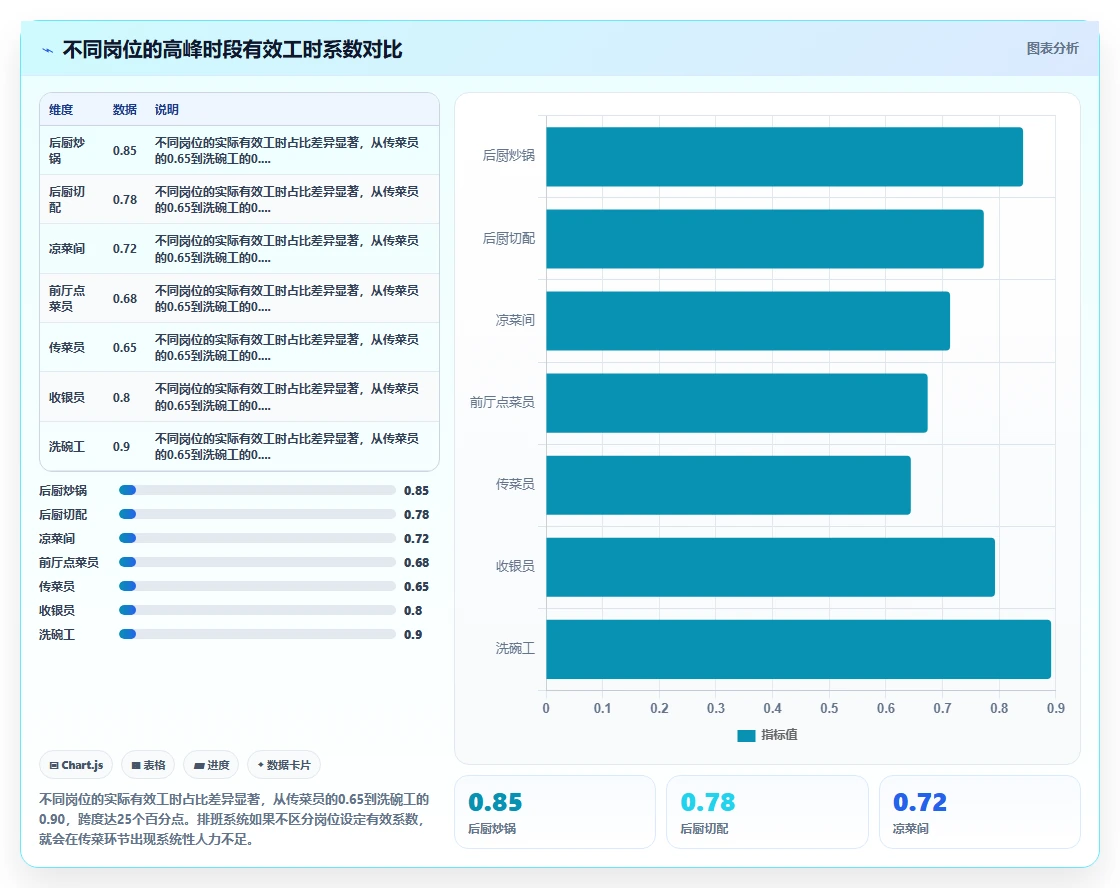Click the Chart.js tag

click(x=76, y=765)
